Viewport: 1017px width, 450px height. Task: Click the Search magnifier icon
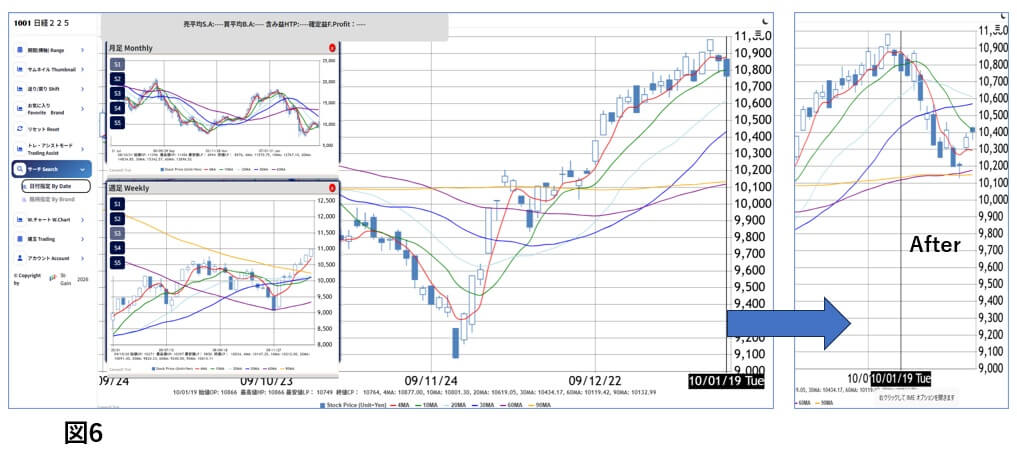20,169
